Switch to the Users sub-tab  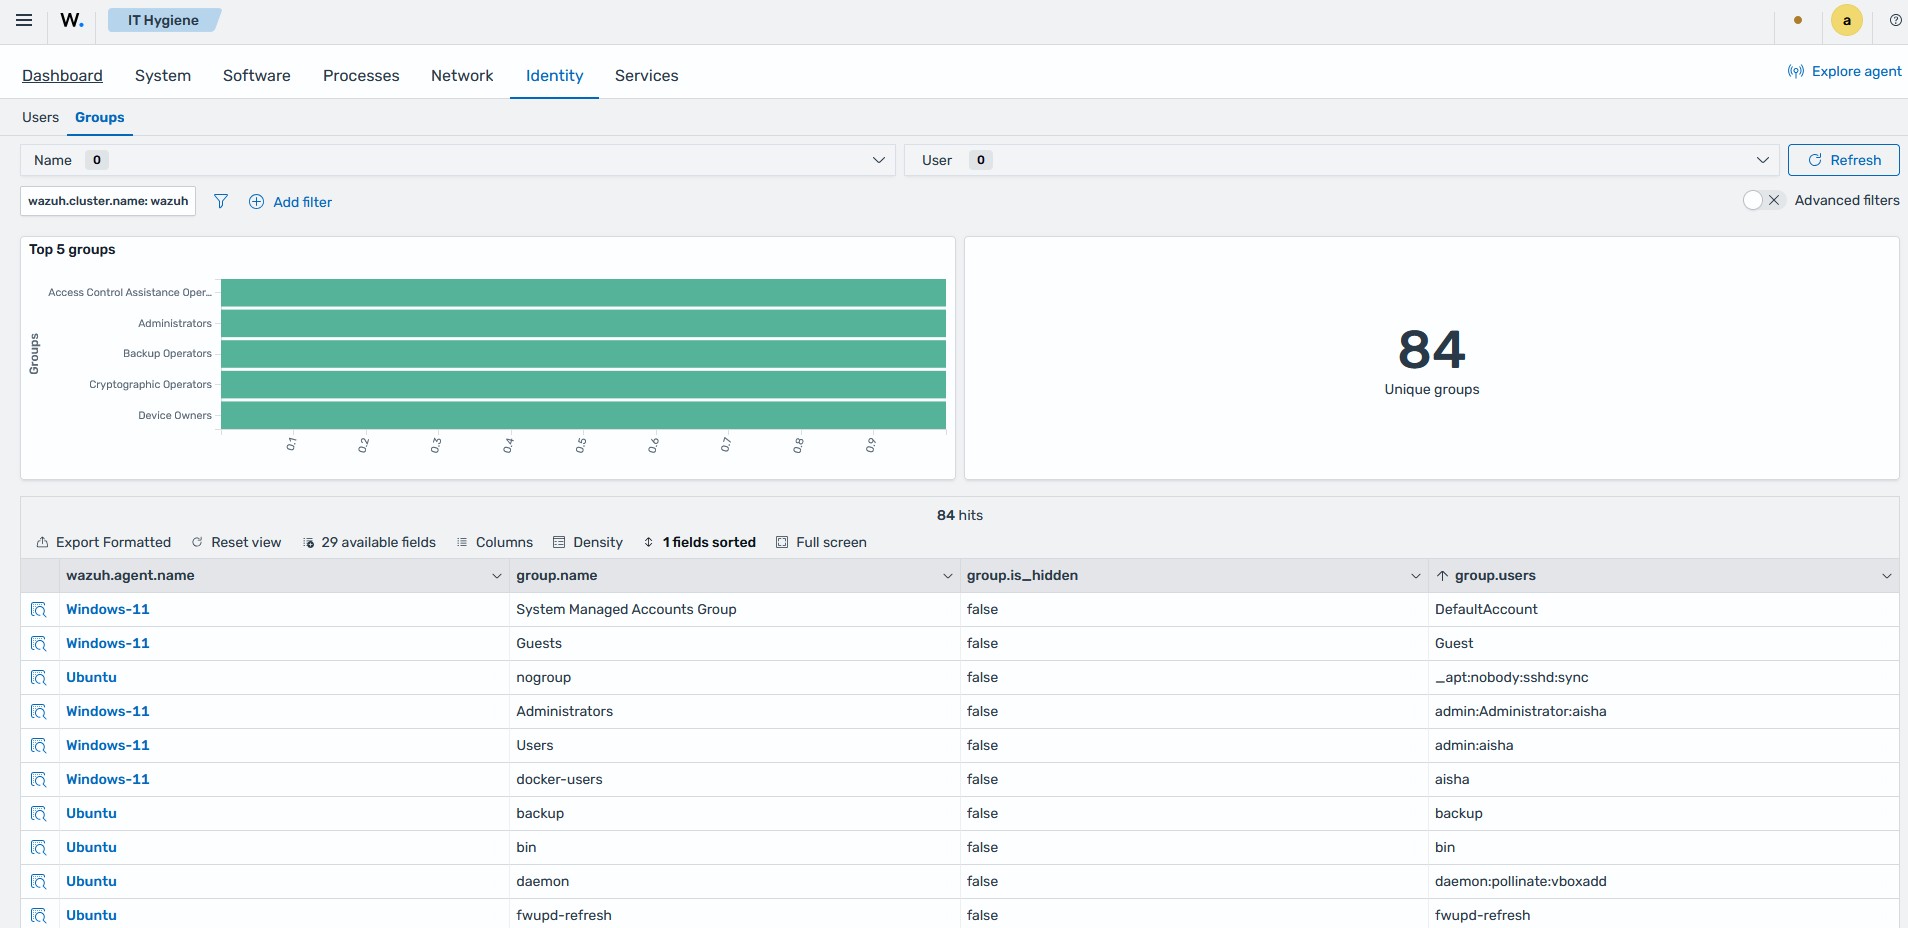coord(40,117)
